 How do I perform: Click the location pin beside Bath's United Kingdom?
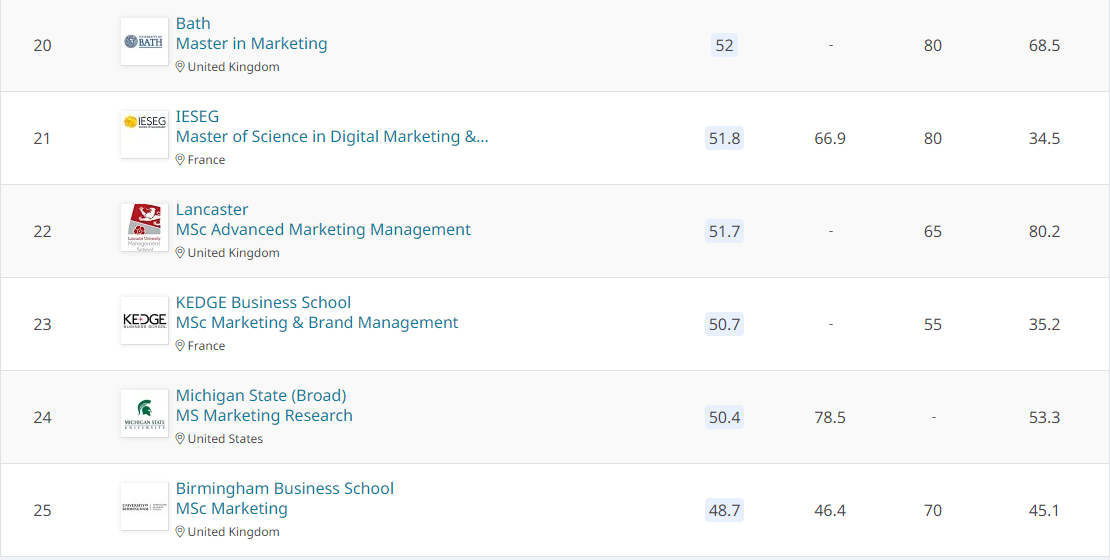click(181, 67)
